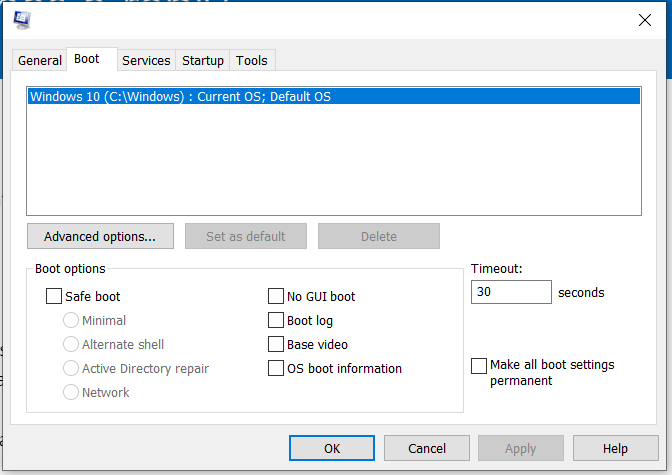Viewport: 672px width, 475px height.
Task: Open Help for System Configuration
Action: tap(615, 449)
